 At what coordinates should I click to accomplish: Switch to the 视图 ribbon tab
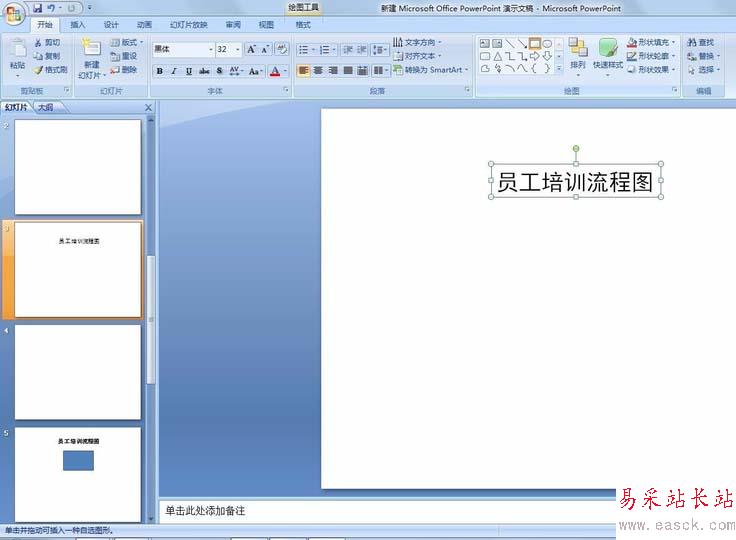pos(266,25)
